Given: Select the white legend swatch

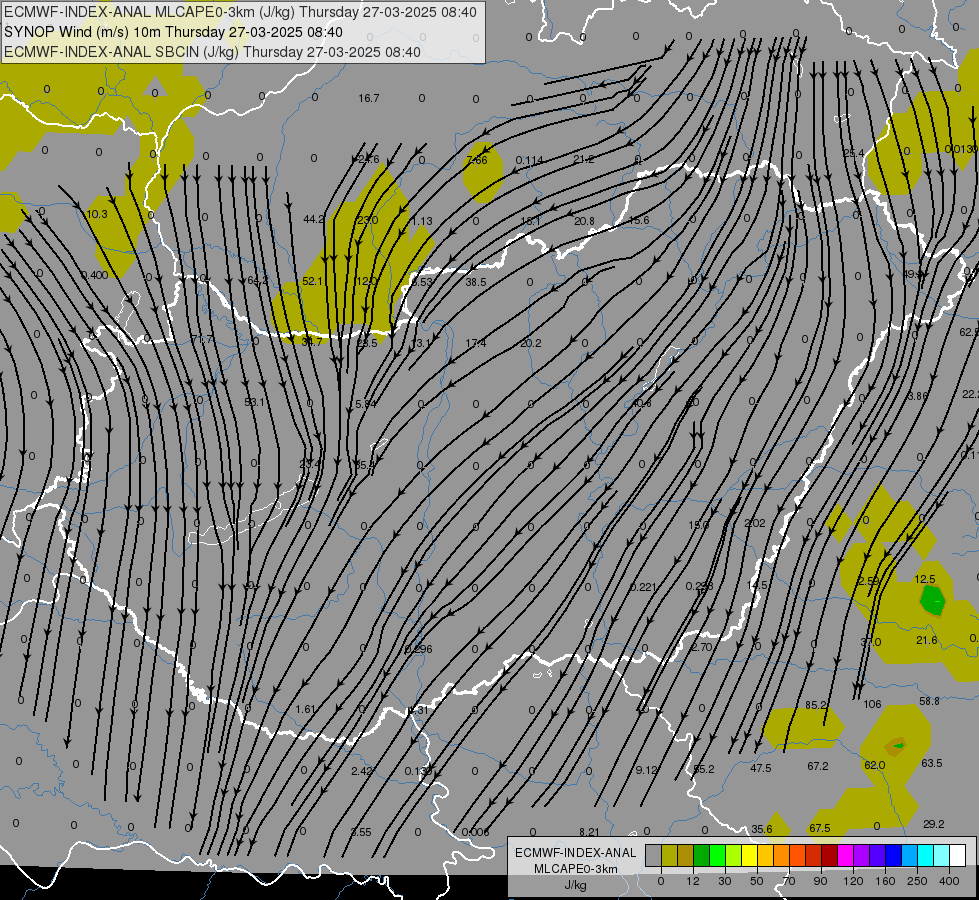Looking at the screenshot, I should click(x=958, y=855).
